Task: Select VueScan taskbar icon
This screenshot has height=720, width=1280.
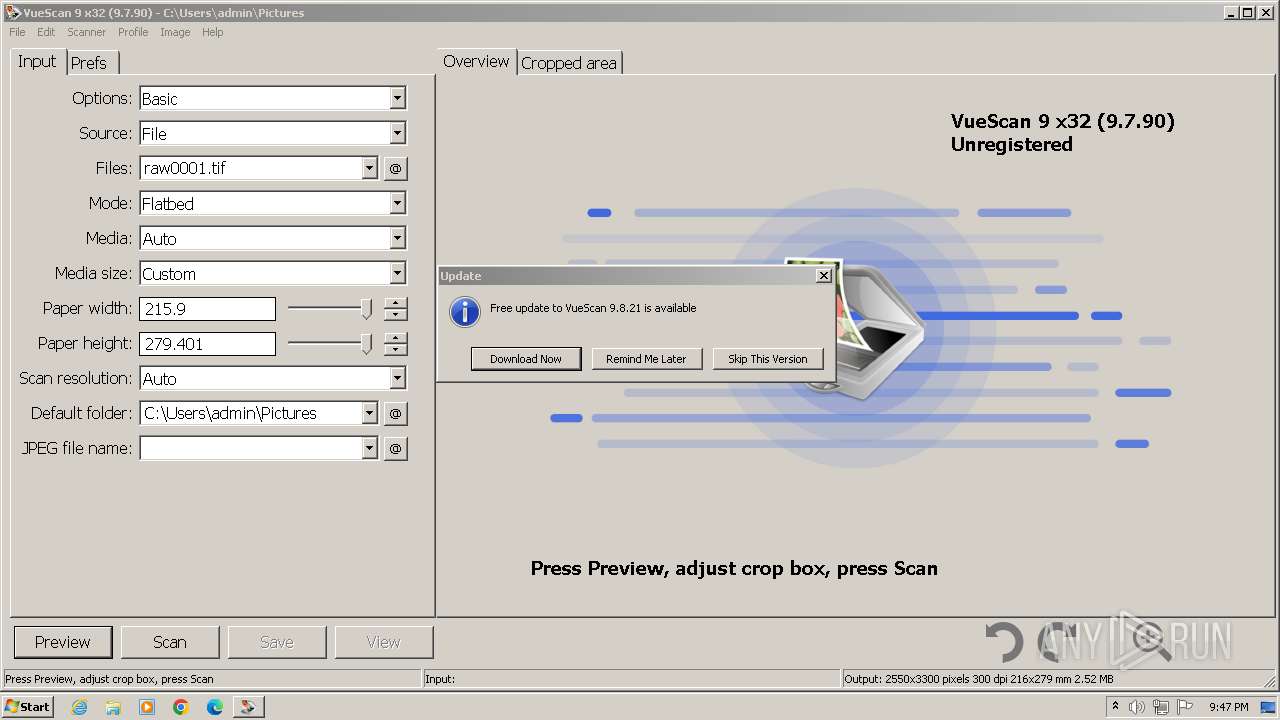Action: pyautogui.click(x=249, y=707)
